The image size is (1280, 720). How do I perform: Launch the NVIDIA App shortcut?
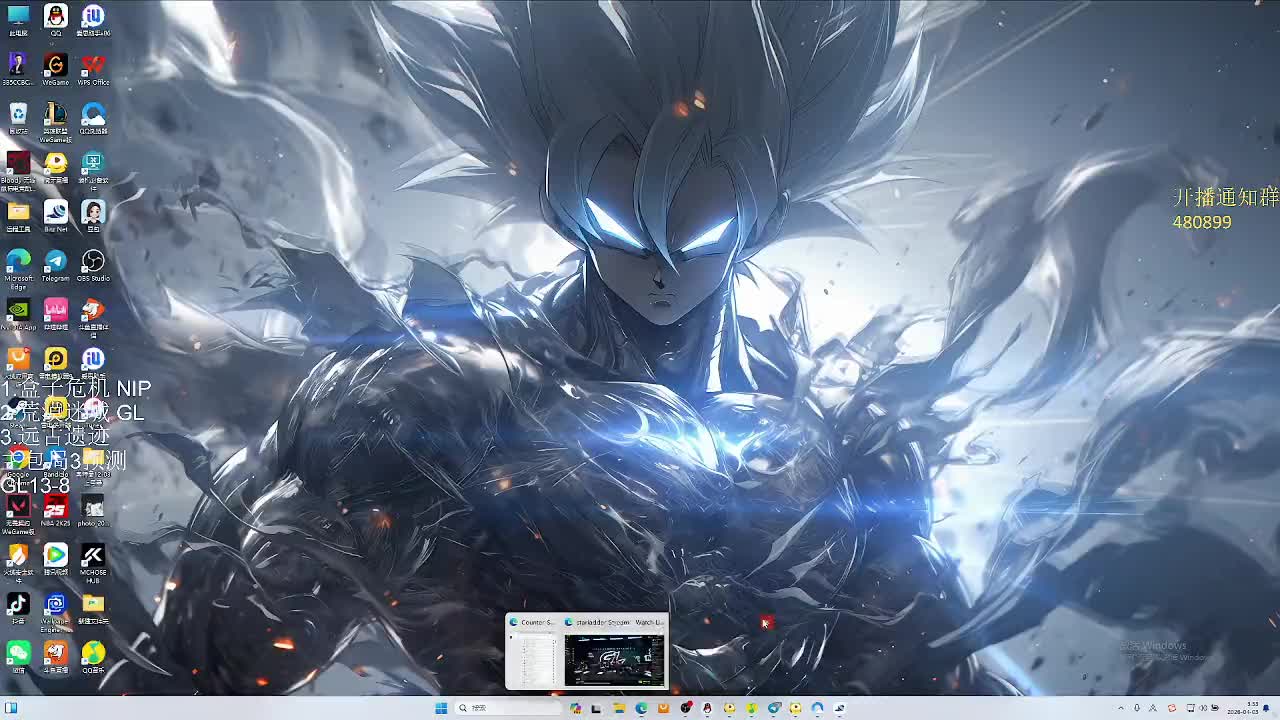(x=18, y=311)
